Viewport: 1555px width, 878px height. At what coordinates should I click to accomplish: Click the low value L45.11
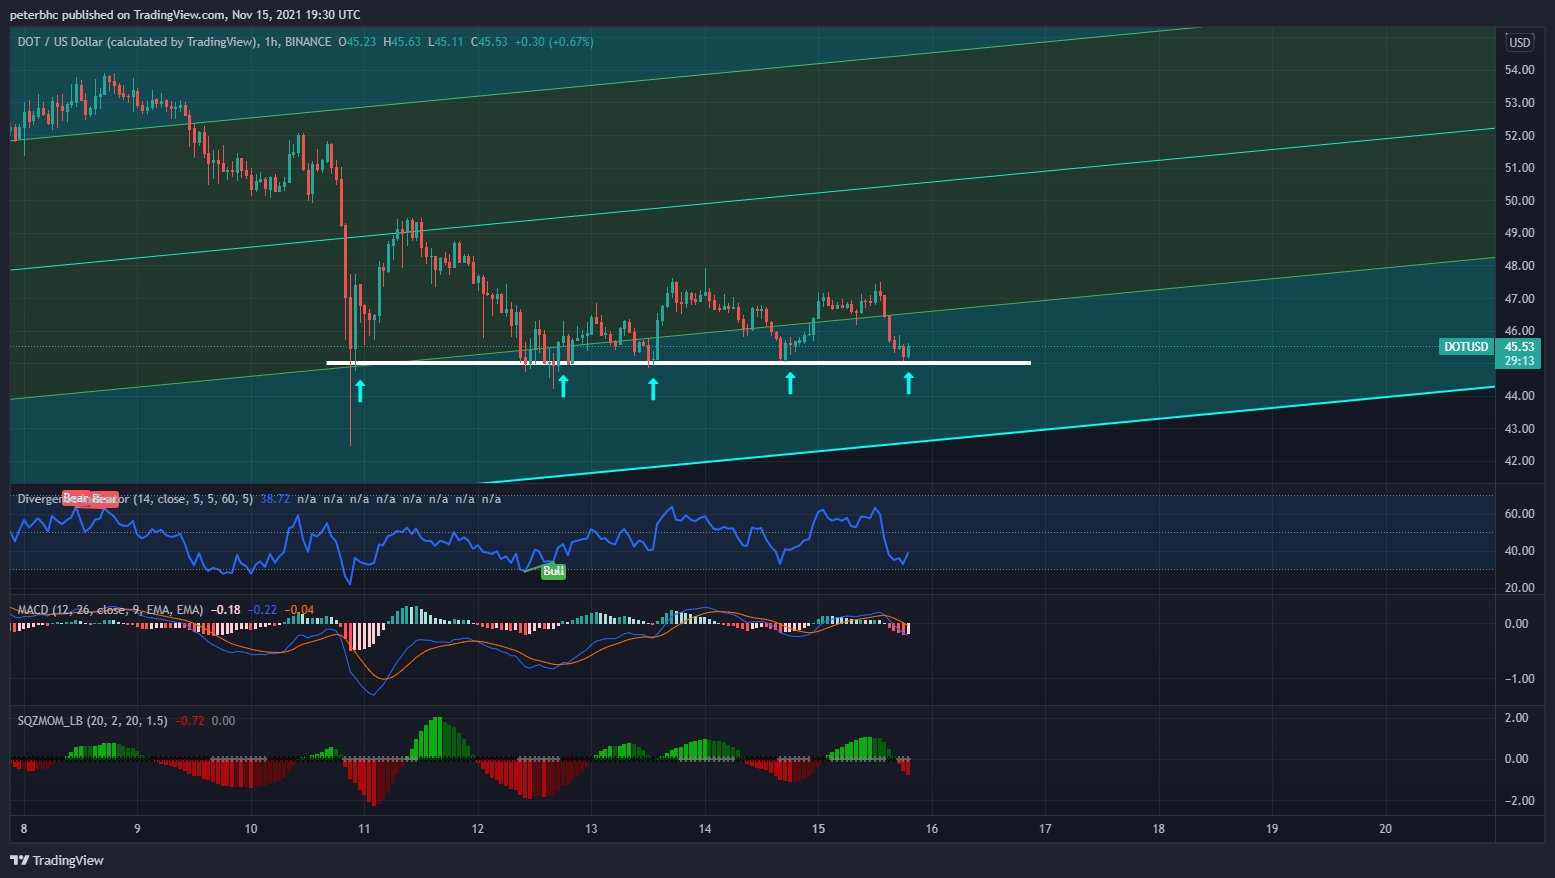pos(445,42)
